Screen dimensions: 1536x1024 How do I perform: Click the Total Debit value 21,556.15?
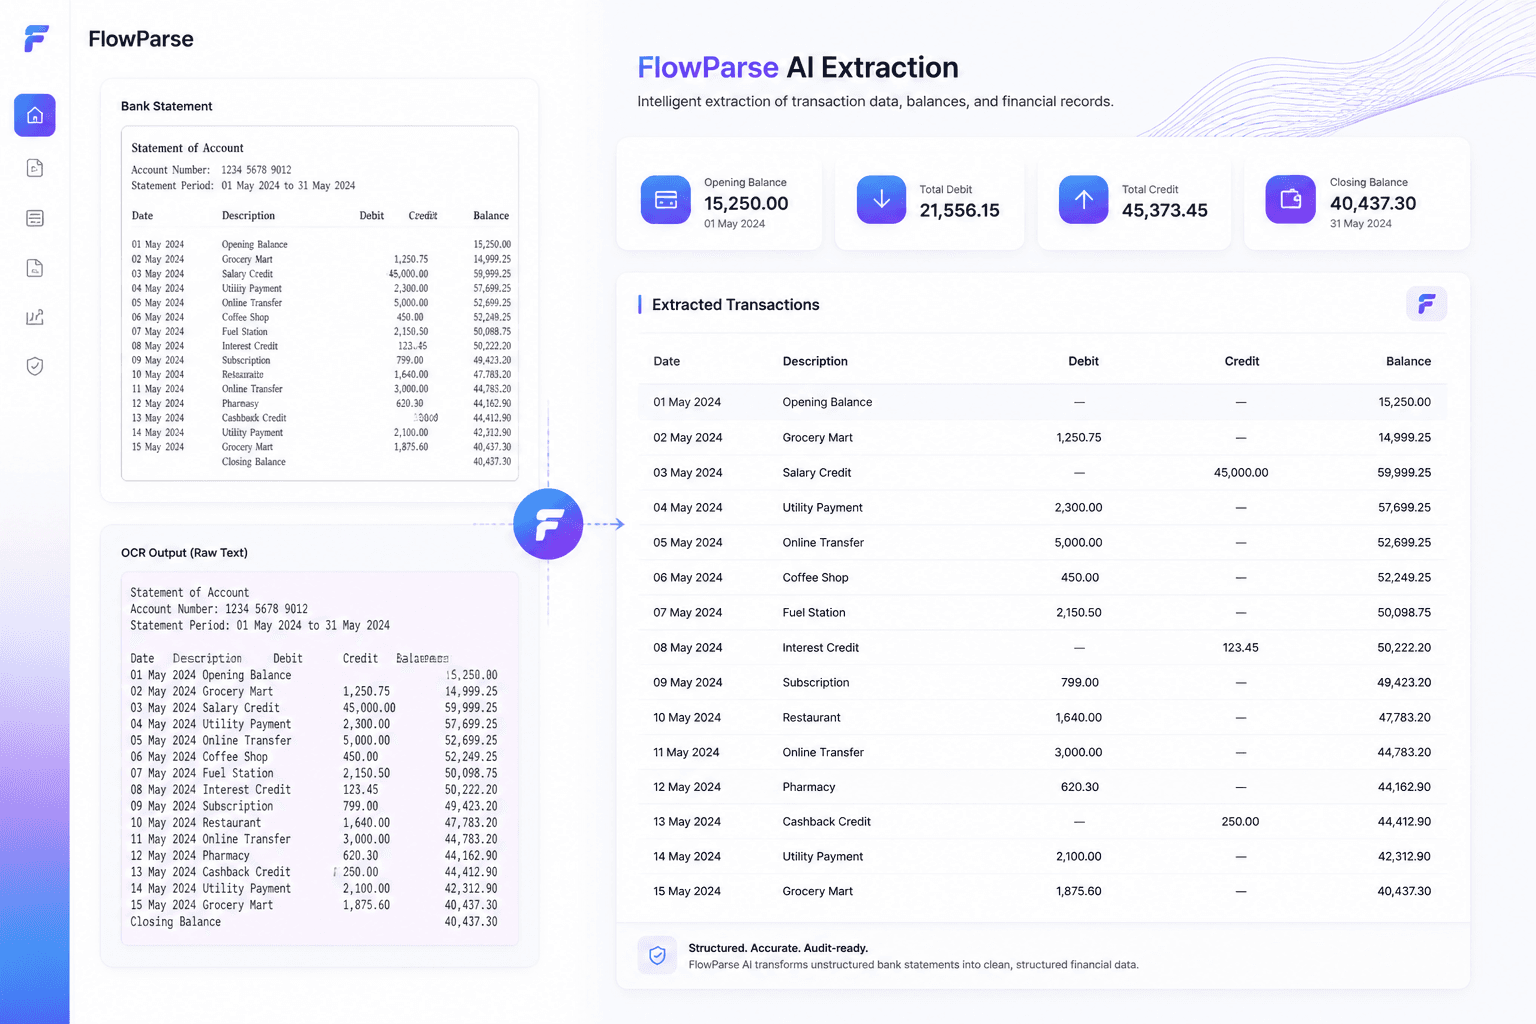[x=959, y=211]
